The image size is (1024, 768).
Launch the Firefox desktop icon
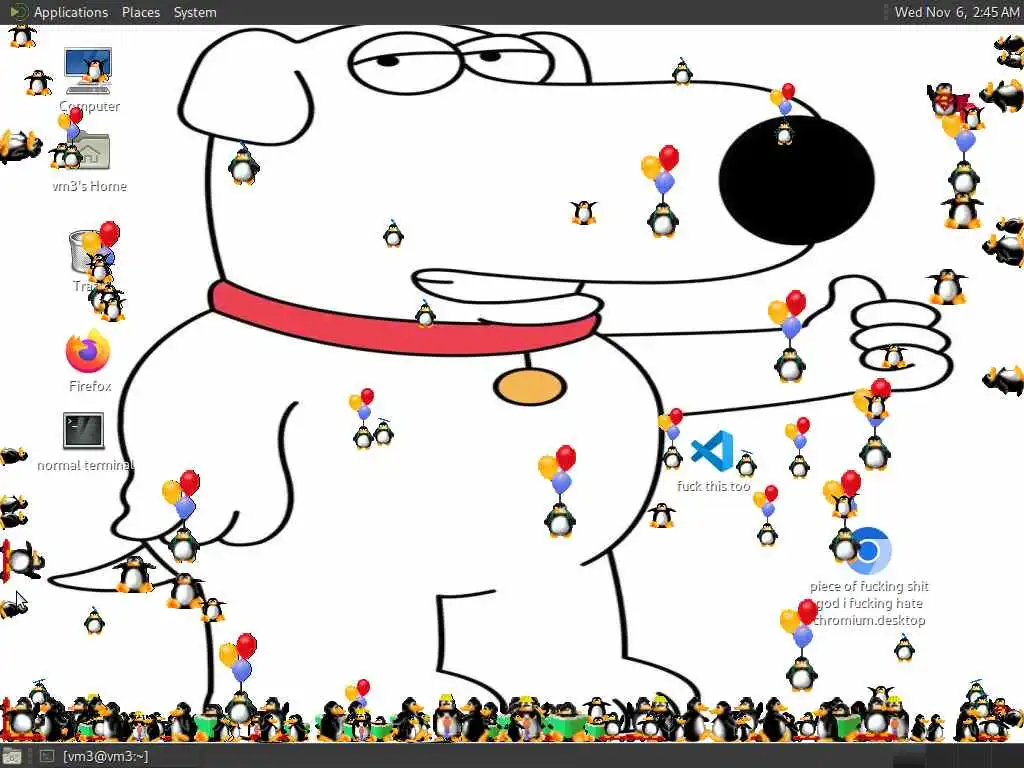tap(88, 351)
